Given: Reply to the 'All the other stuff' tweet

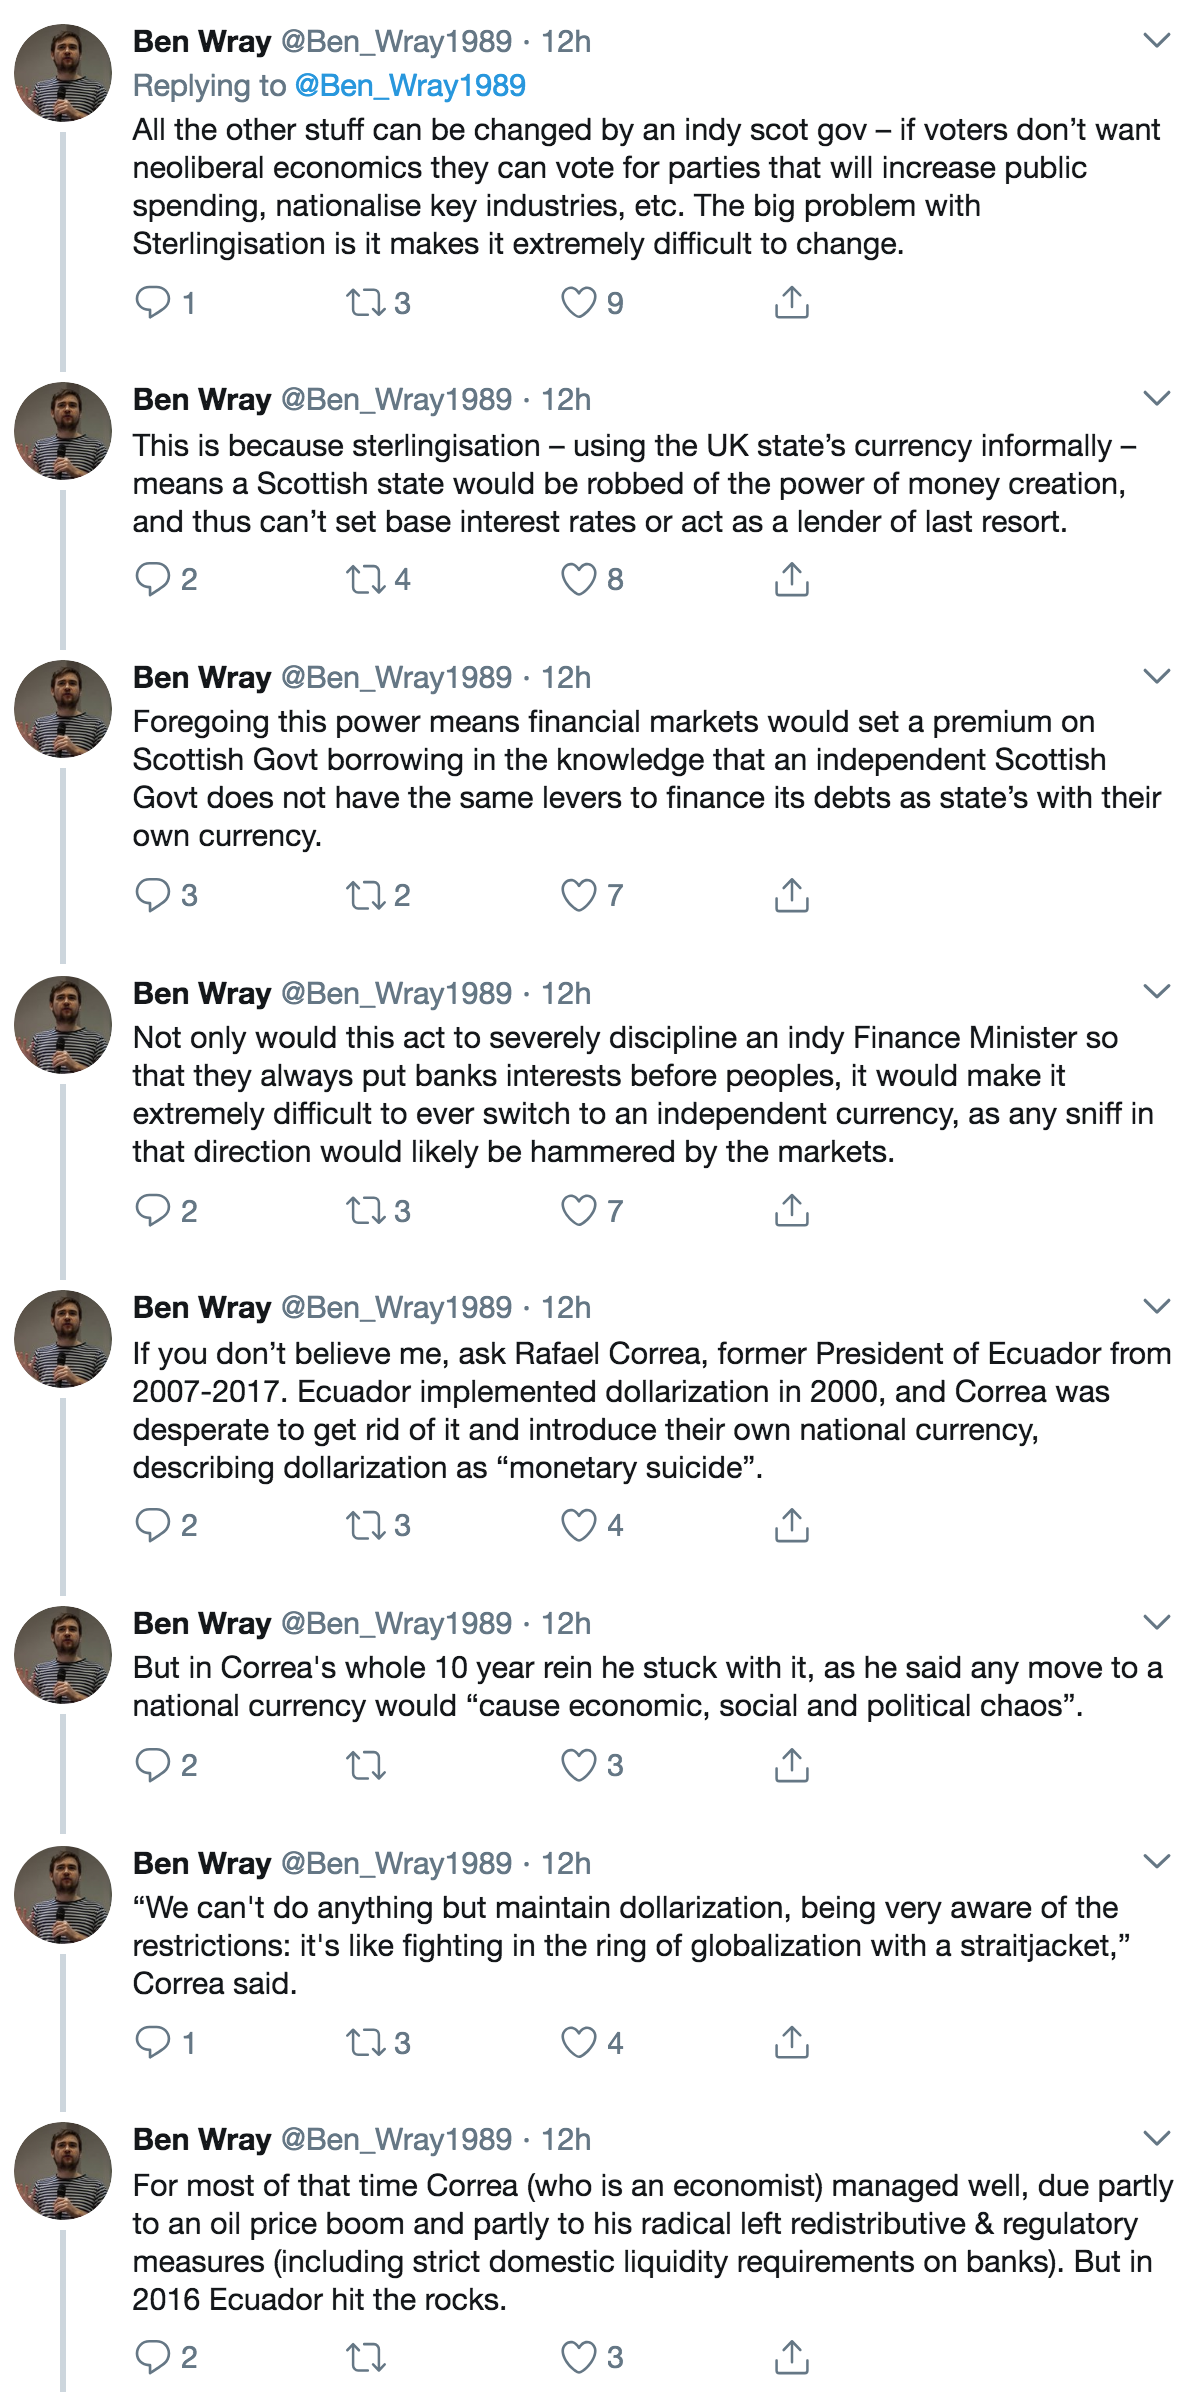Looking at the screenshot, I should point(153,302).
